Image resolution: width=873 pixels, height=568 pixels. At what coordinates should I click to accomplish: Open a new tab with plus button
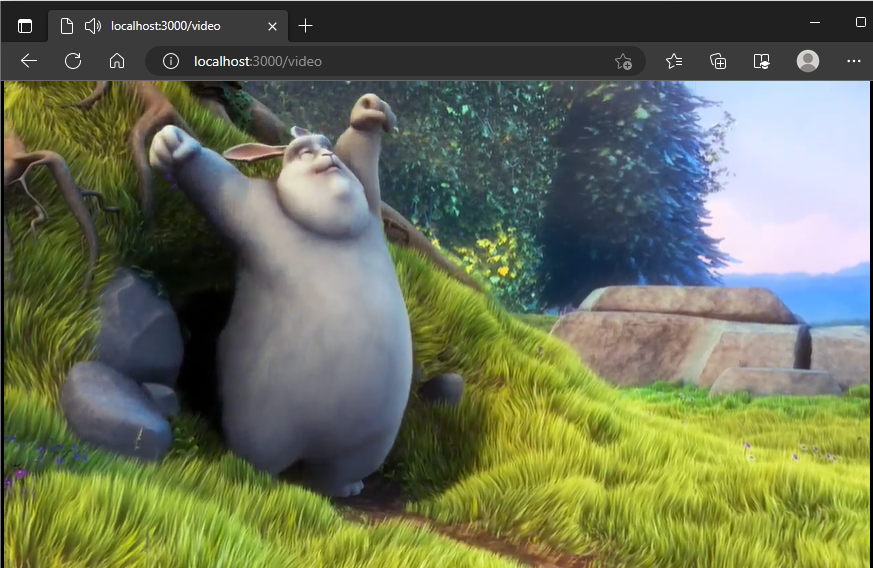pos(305,26)
